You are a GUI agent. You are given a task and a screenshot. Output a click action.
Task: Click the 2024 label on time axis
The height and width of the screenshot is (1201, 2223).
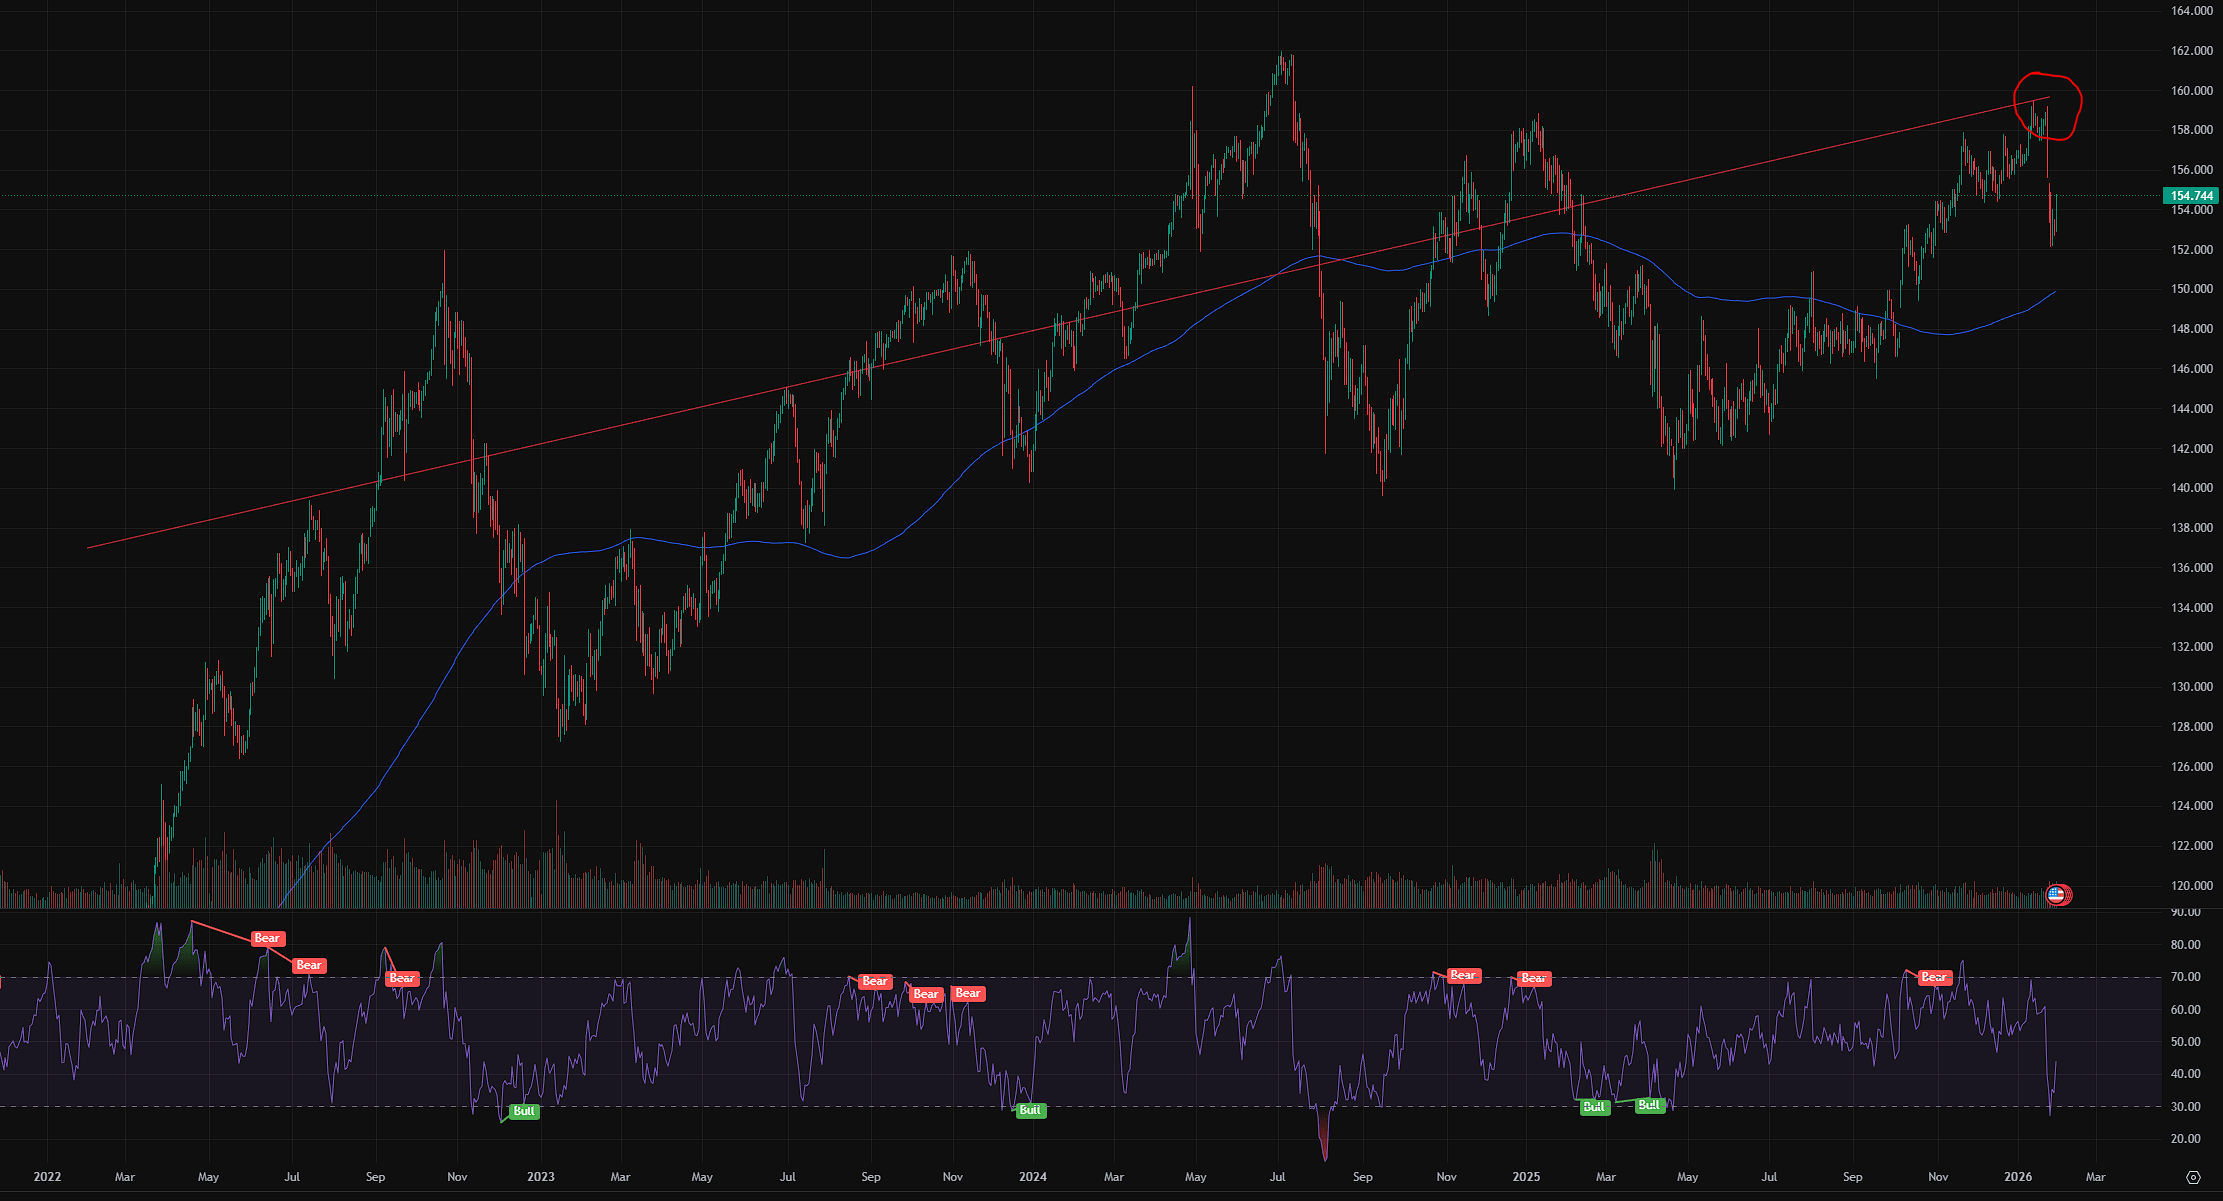[1033, 1177]
